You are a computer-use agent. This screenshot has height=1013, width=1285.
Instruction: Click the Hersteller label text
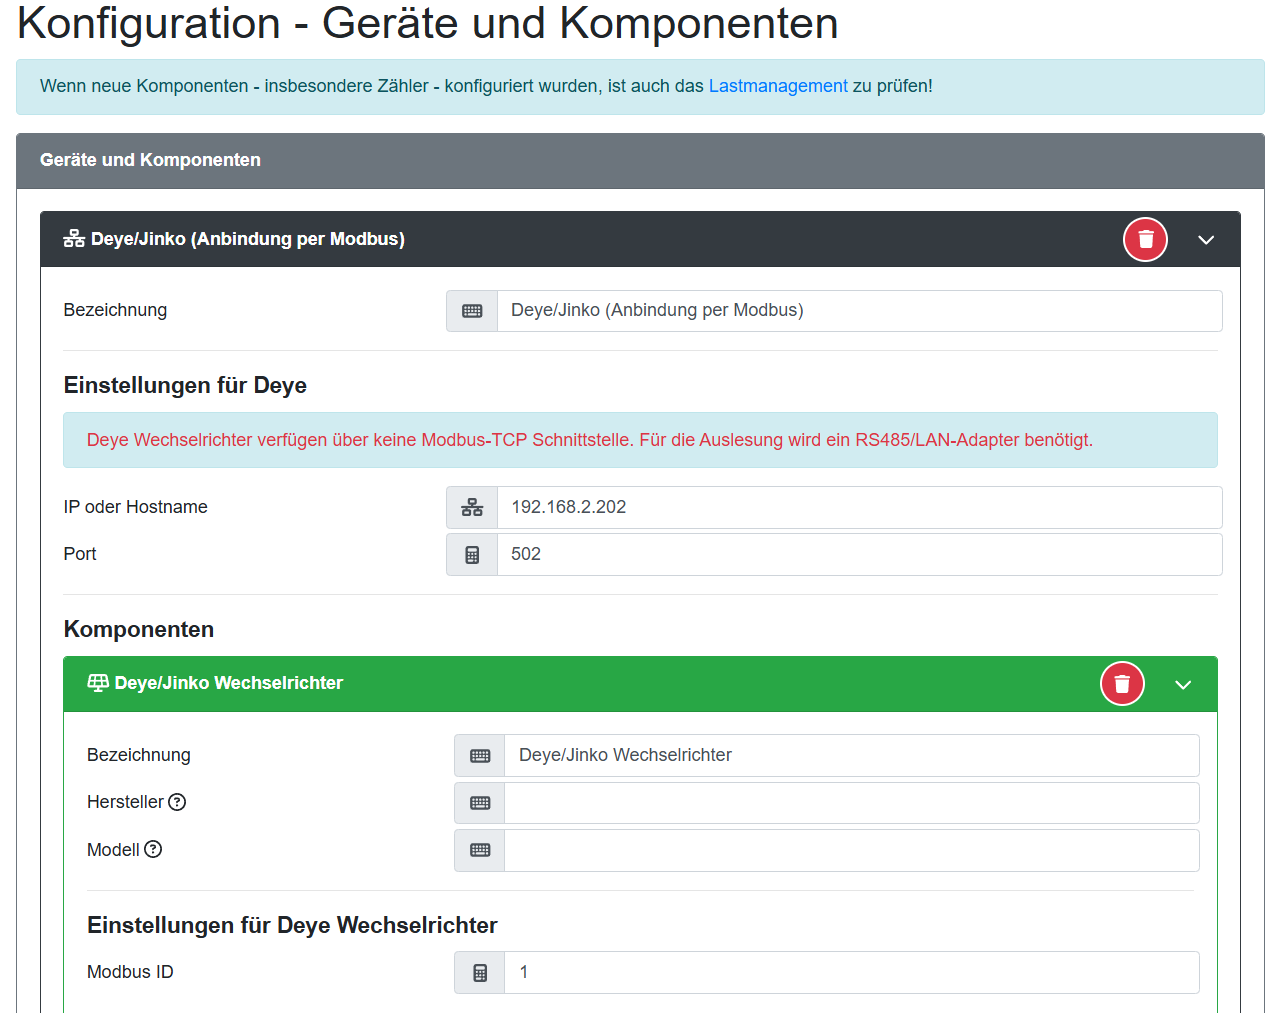[125, 802]
